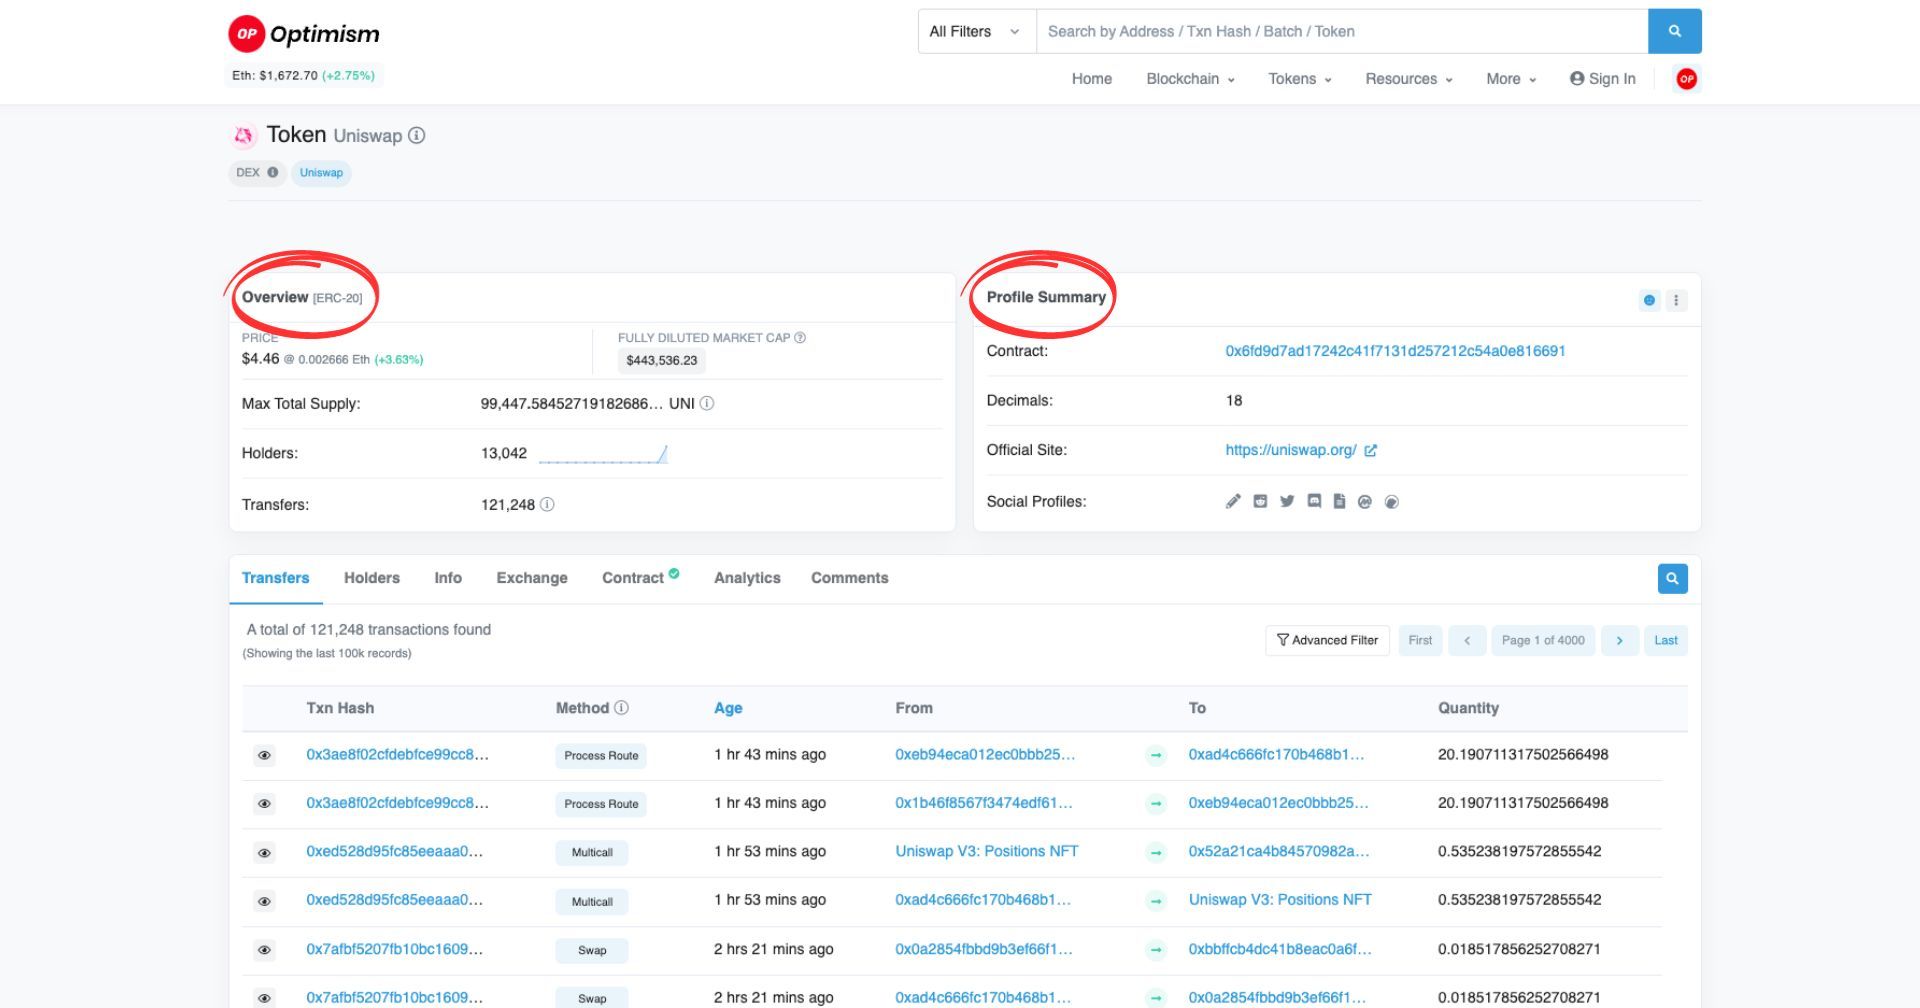The width and height of the screenshot is (1920, 1008).
Task: Expand the Resources menu
Action: click(x=1409, y=79)
